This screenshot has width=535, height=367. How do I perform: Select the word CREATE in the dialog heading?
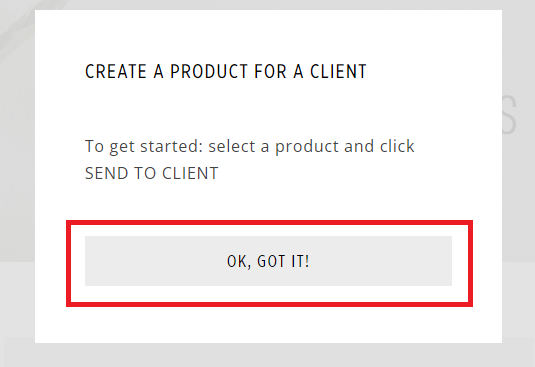[x=116, y=72]
